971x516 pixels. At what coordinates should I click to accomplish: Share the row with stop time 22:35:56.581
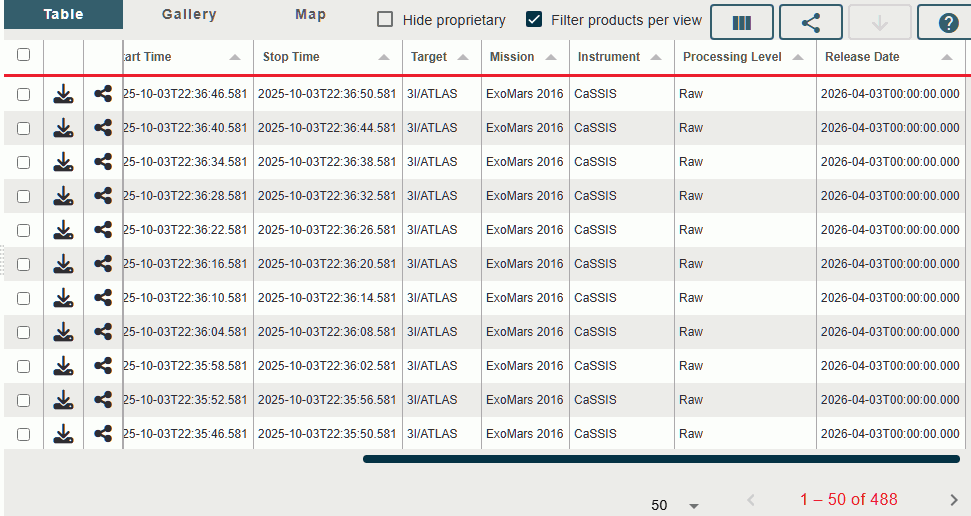(102, 400)
